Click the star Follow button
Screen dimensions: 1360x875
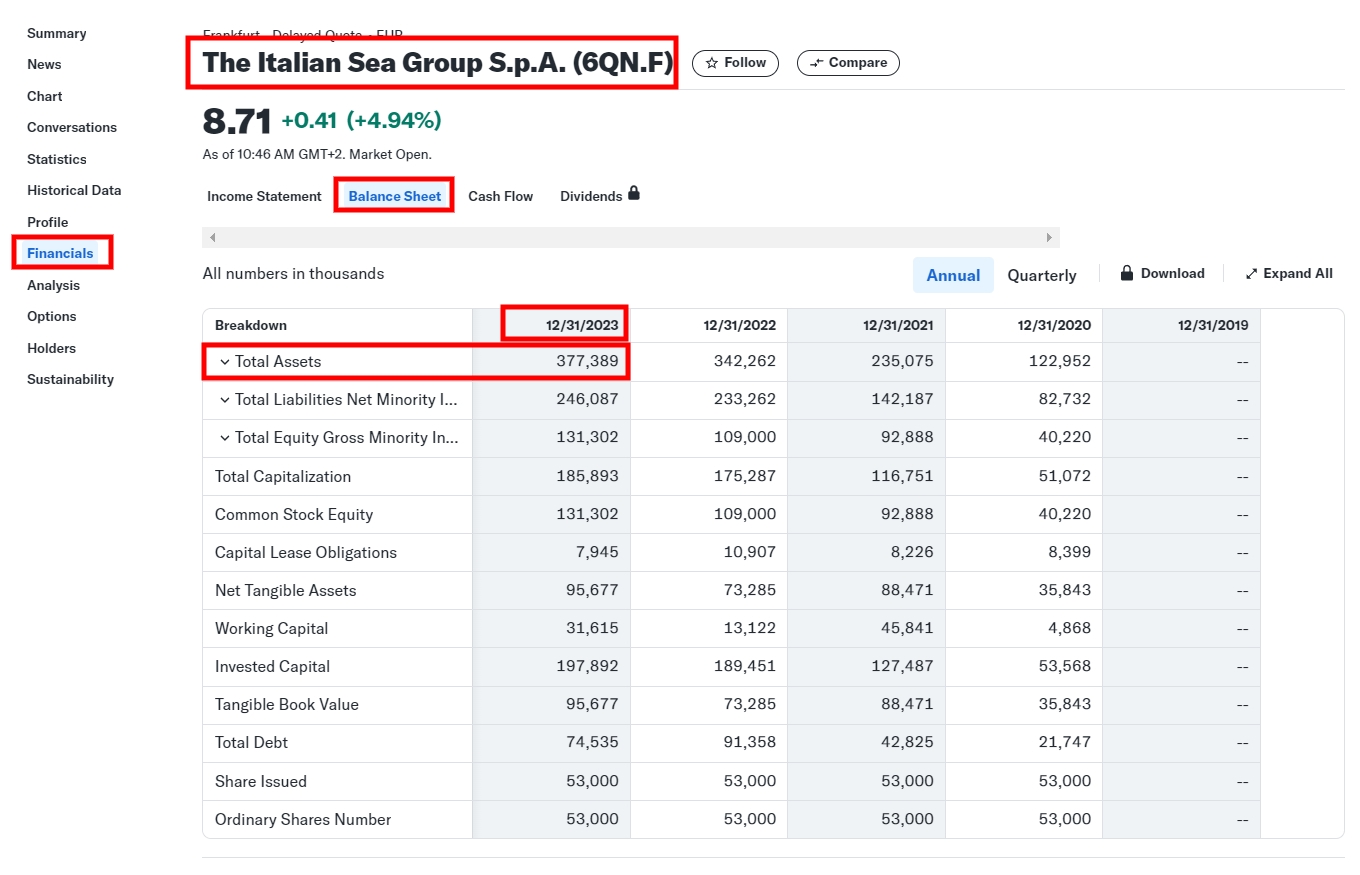(735, 63)
